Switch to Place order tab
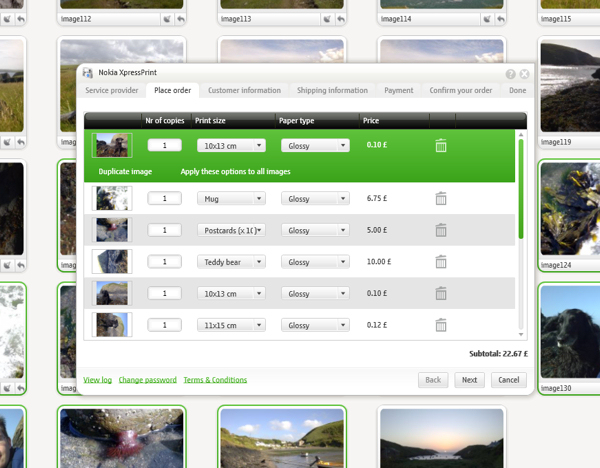The width and height of the screenshot is (600, 468). click(173, 90)
